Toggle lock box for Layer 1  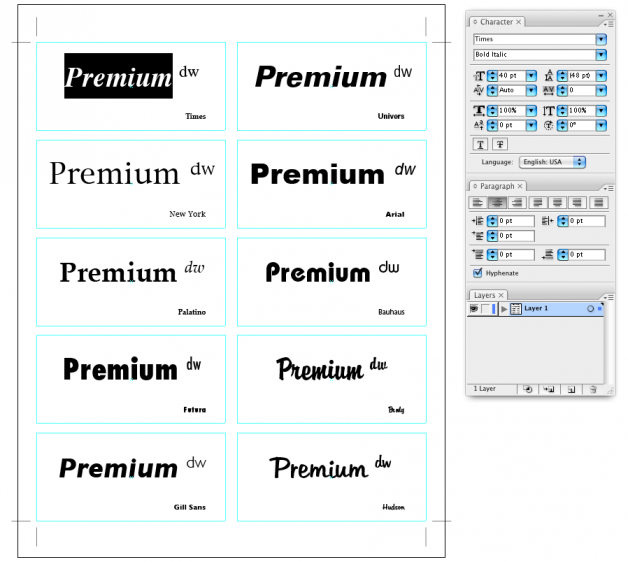[x=485, y=308]
